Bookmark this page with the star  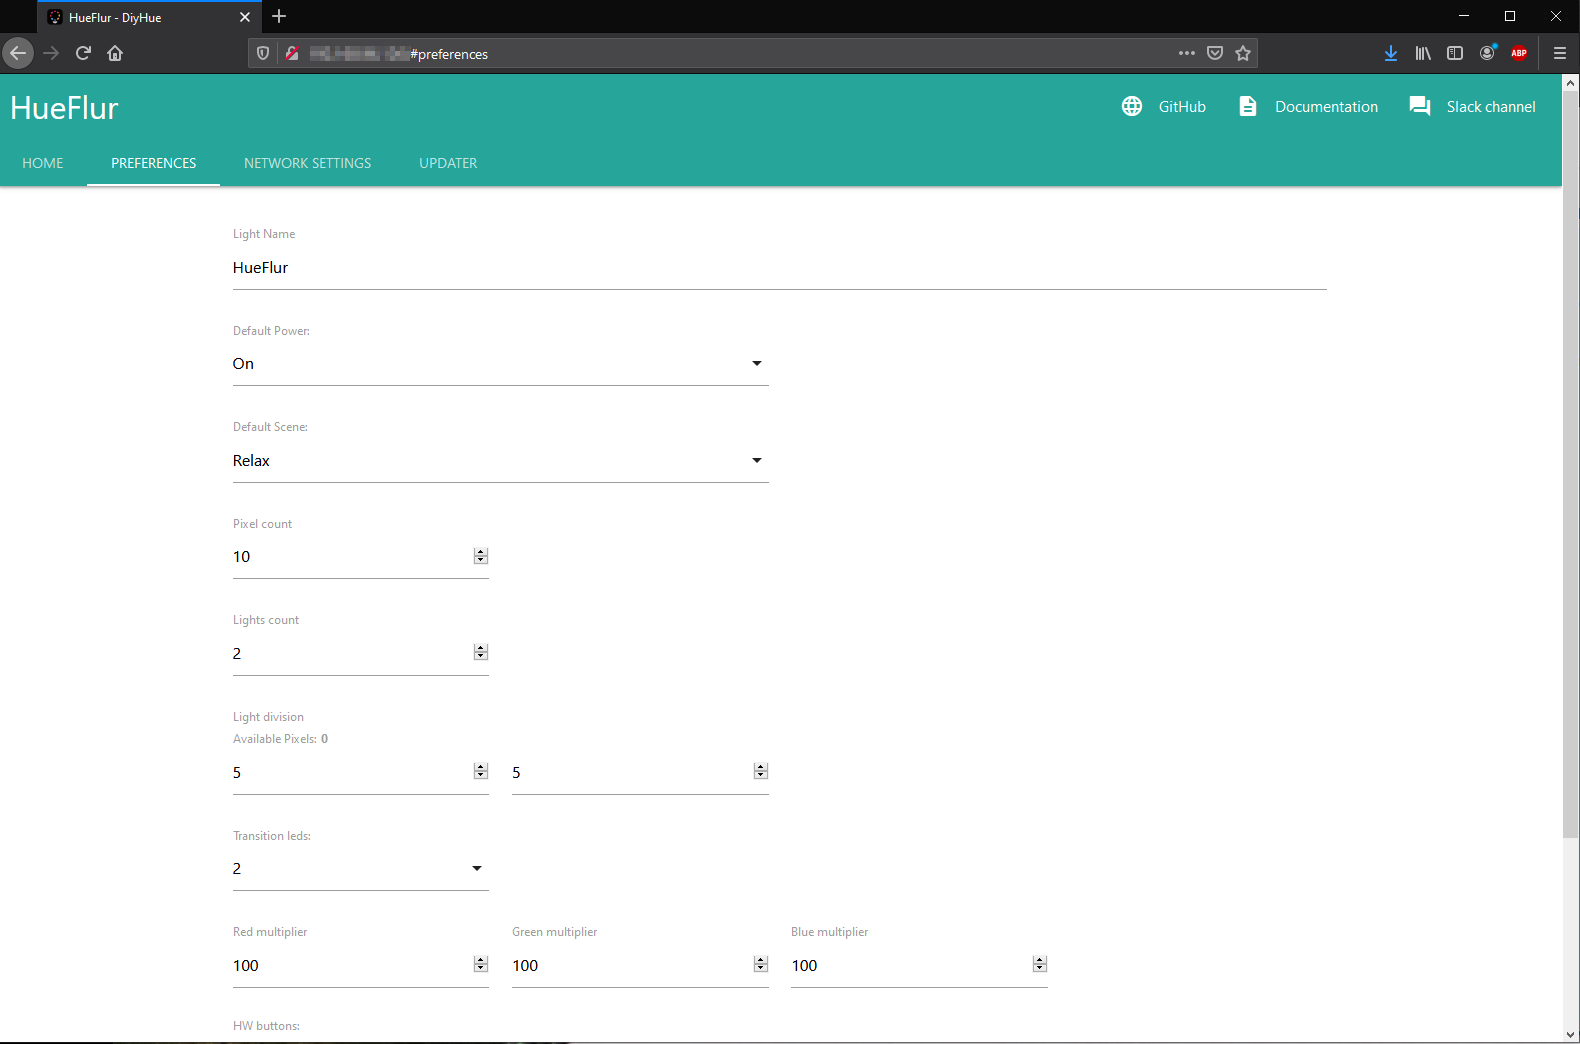[1243, 53]
